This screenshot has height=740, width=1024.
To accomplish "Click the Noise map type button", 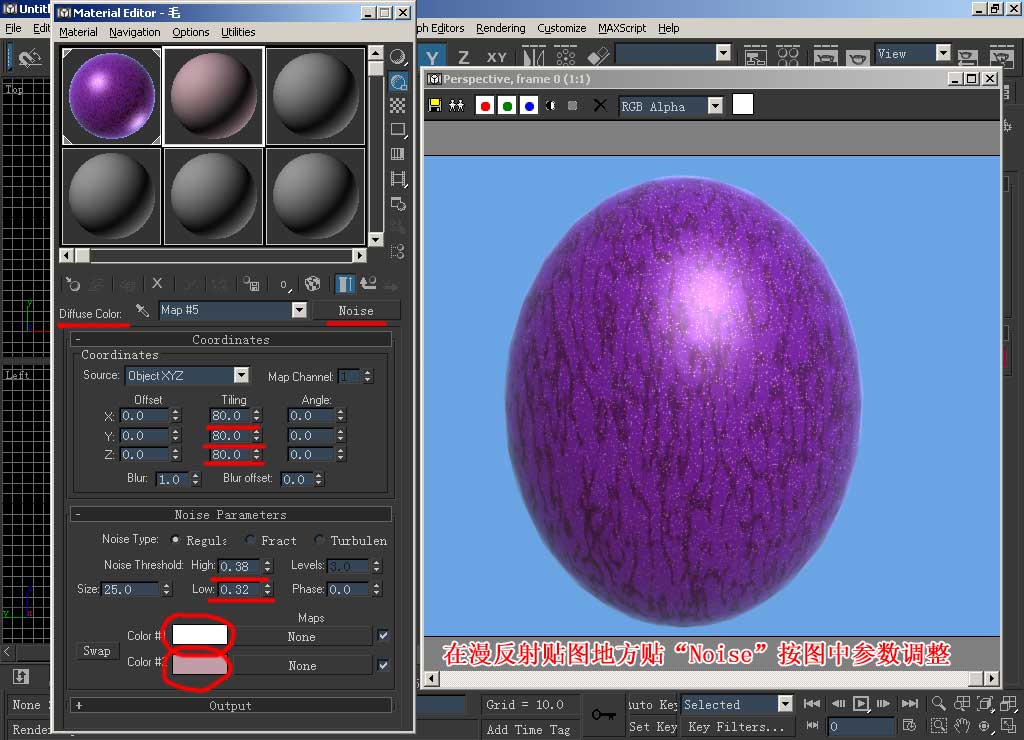I will point(356,310).
